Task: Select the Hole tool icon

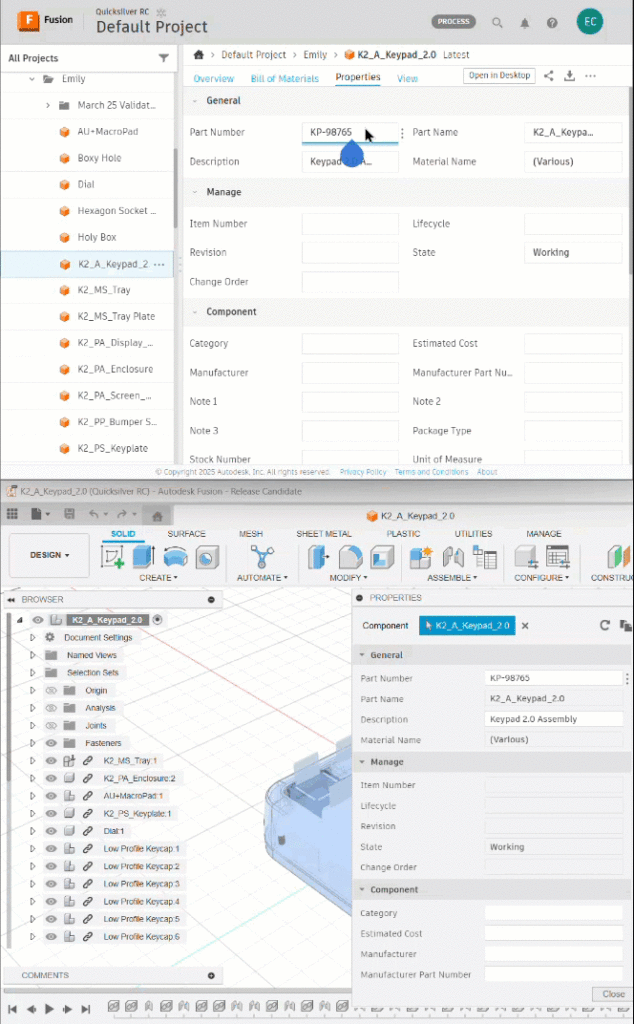Action: 207,557
